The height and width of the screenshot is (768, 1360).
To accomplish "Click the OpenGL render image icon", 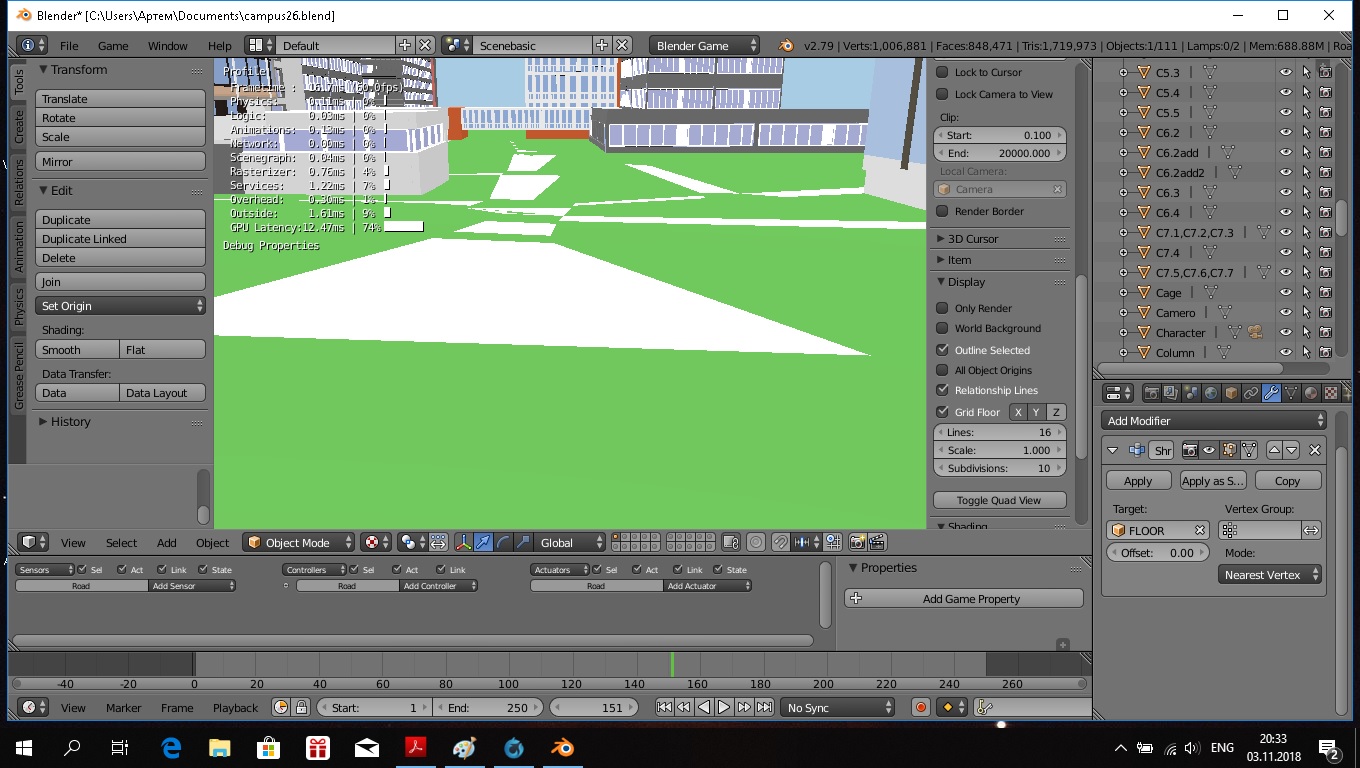I will pyautogui.click(x=856, y=542).
